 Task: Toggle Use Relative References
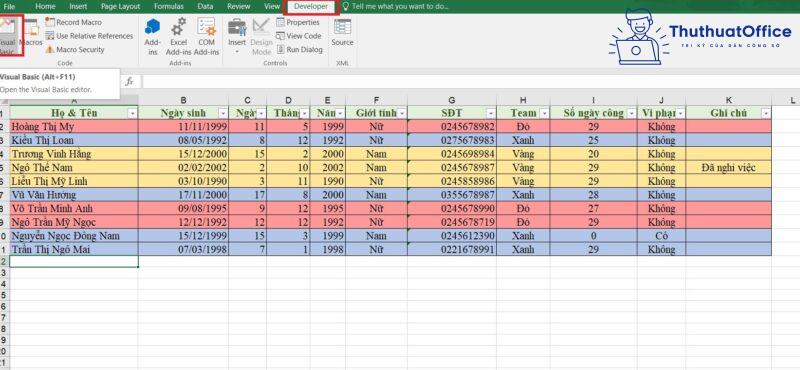pos(89,36)
